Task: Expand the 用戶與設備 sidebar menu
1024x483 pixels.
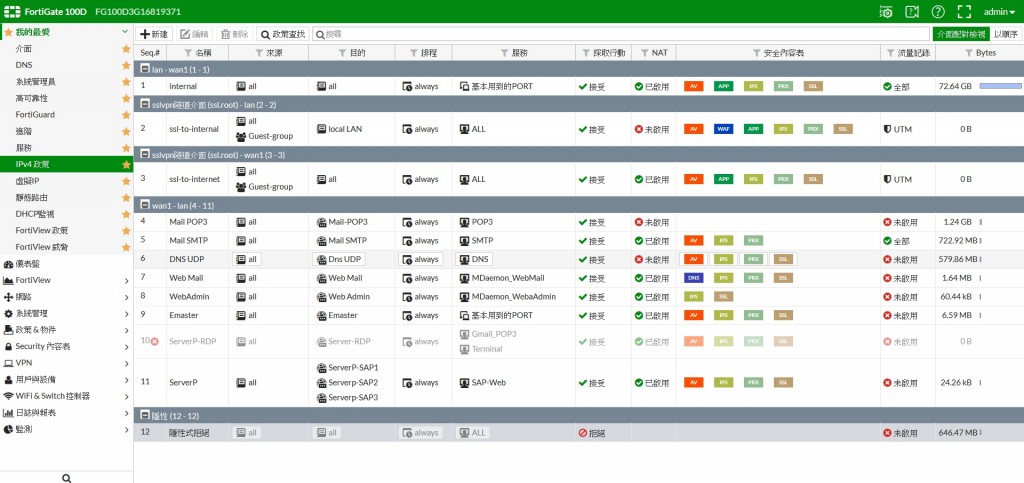Action: (x=67, y=380)
